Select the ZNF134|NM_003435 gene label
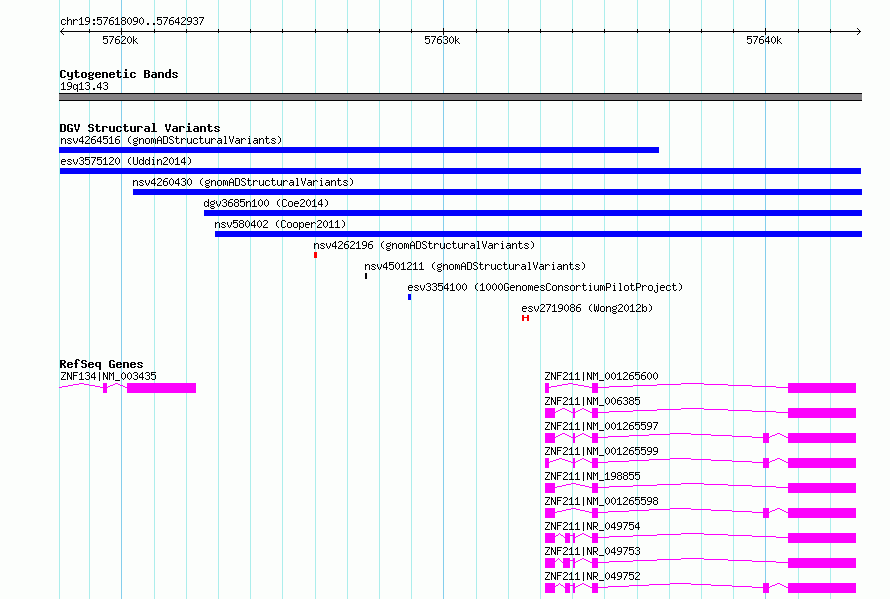 pyautogui.click(x=108, y=376)
